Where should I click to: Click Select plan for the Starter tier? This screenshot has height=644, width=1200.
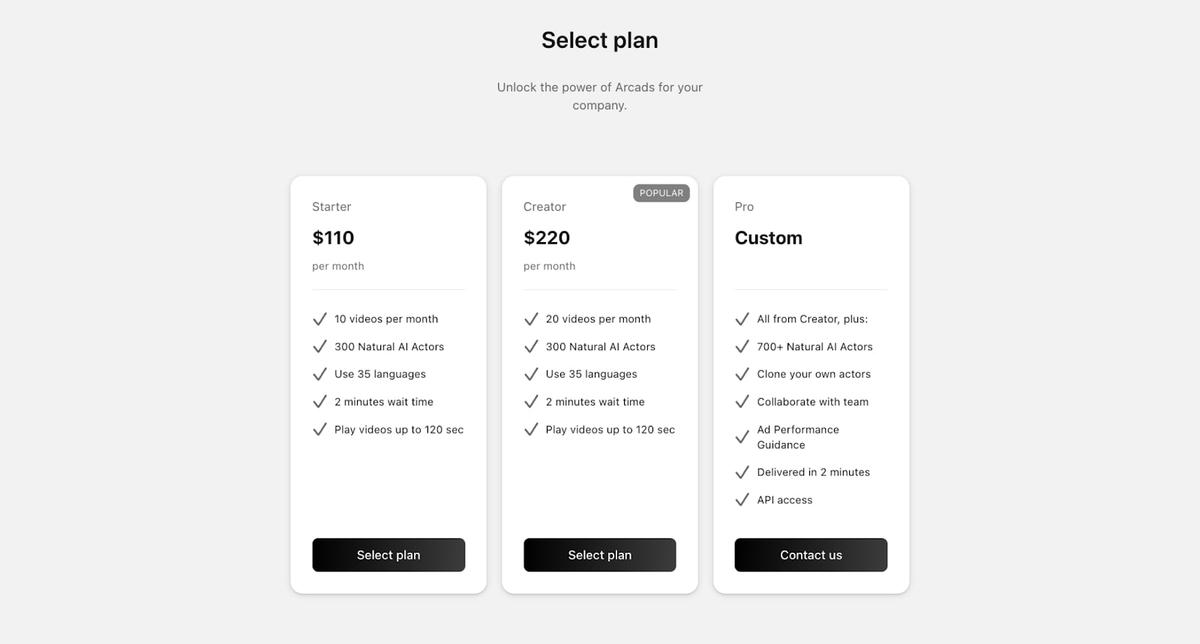[x=388, y=554]
